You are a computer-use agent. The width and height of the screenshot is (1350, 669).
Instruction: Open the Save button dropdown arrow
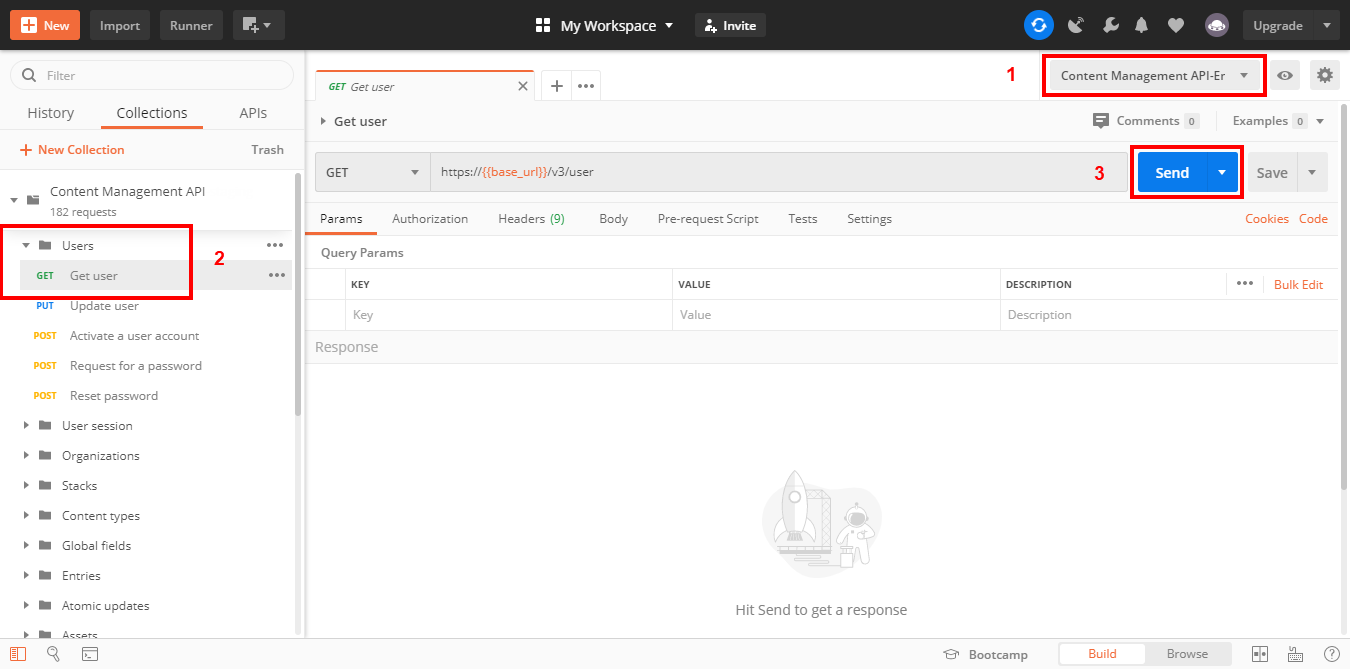[1312, 172]
